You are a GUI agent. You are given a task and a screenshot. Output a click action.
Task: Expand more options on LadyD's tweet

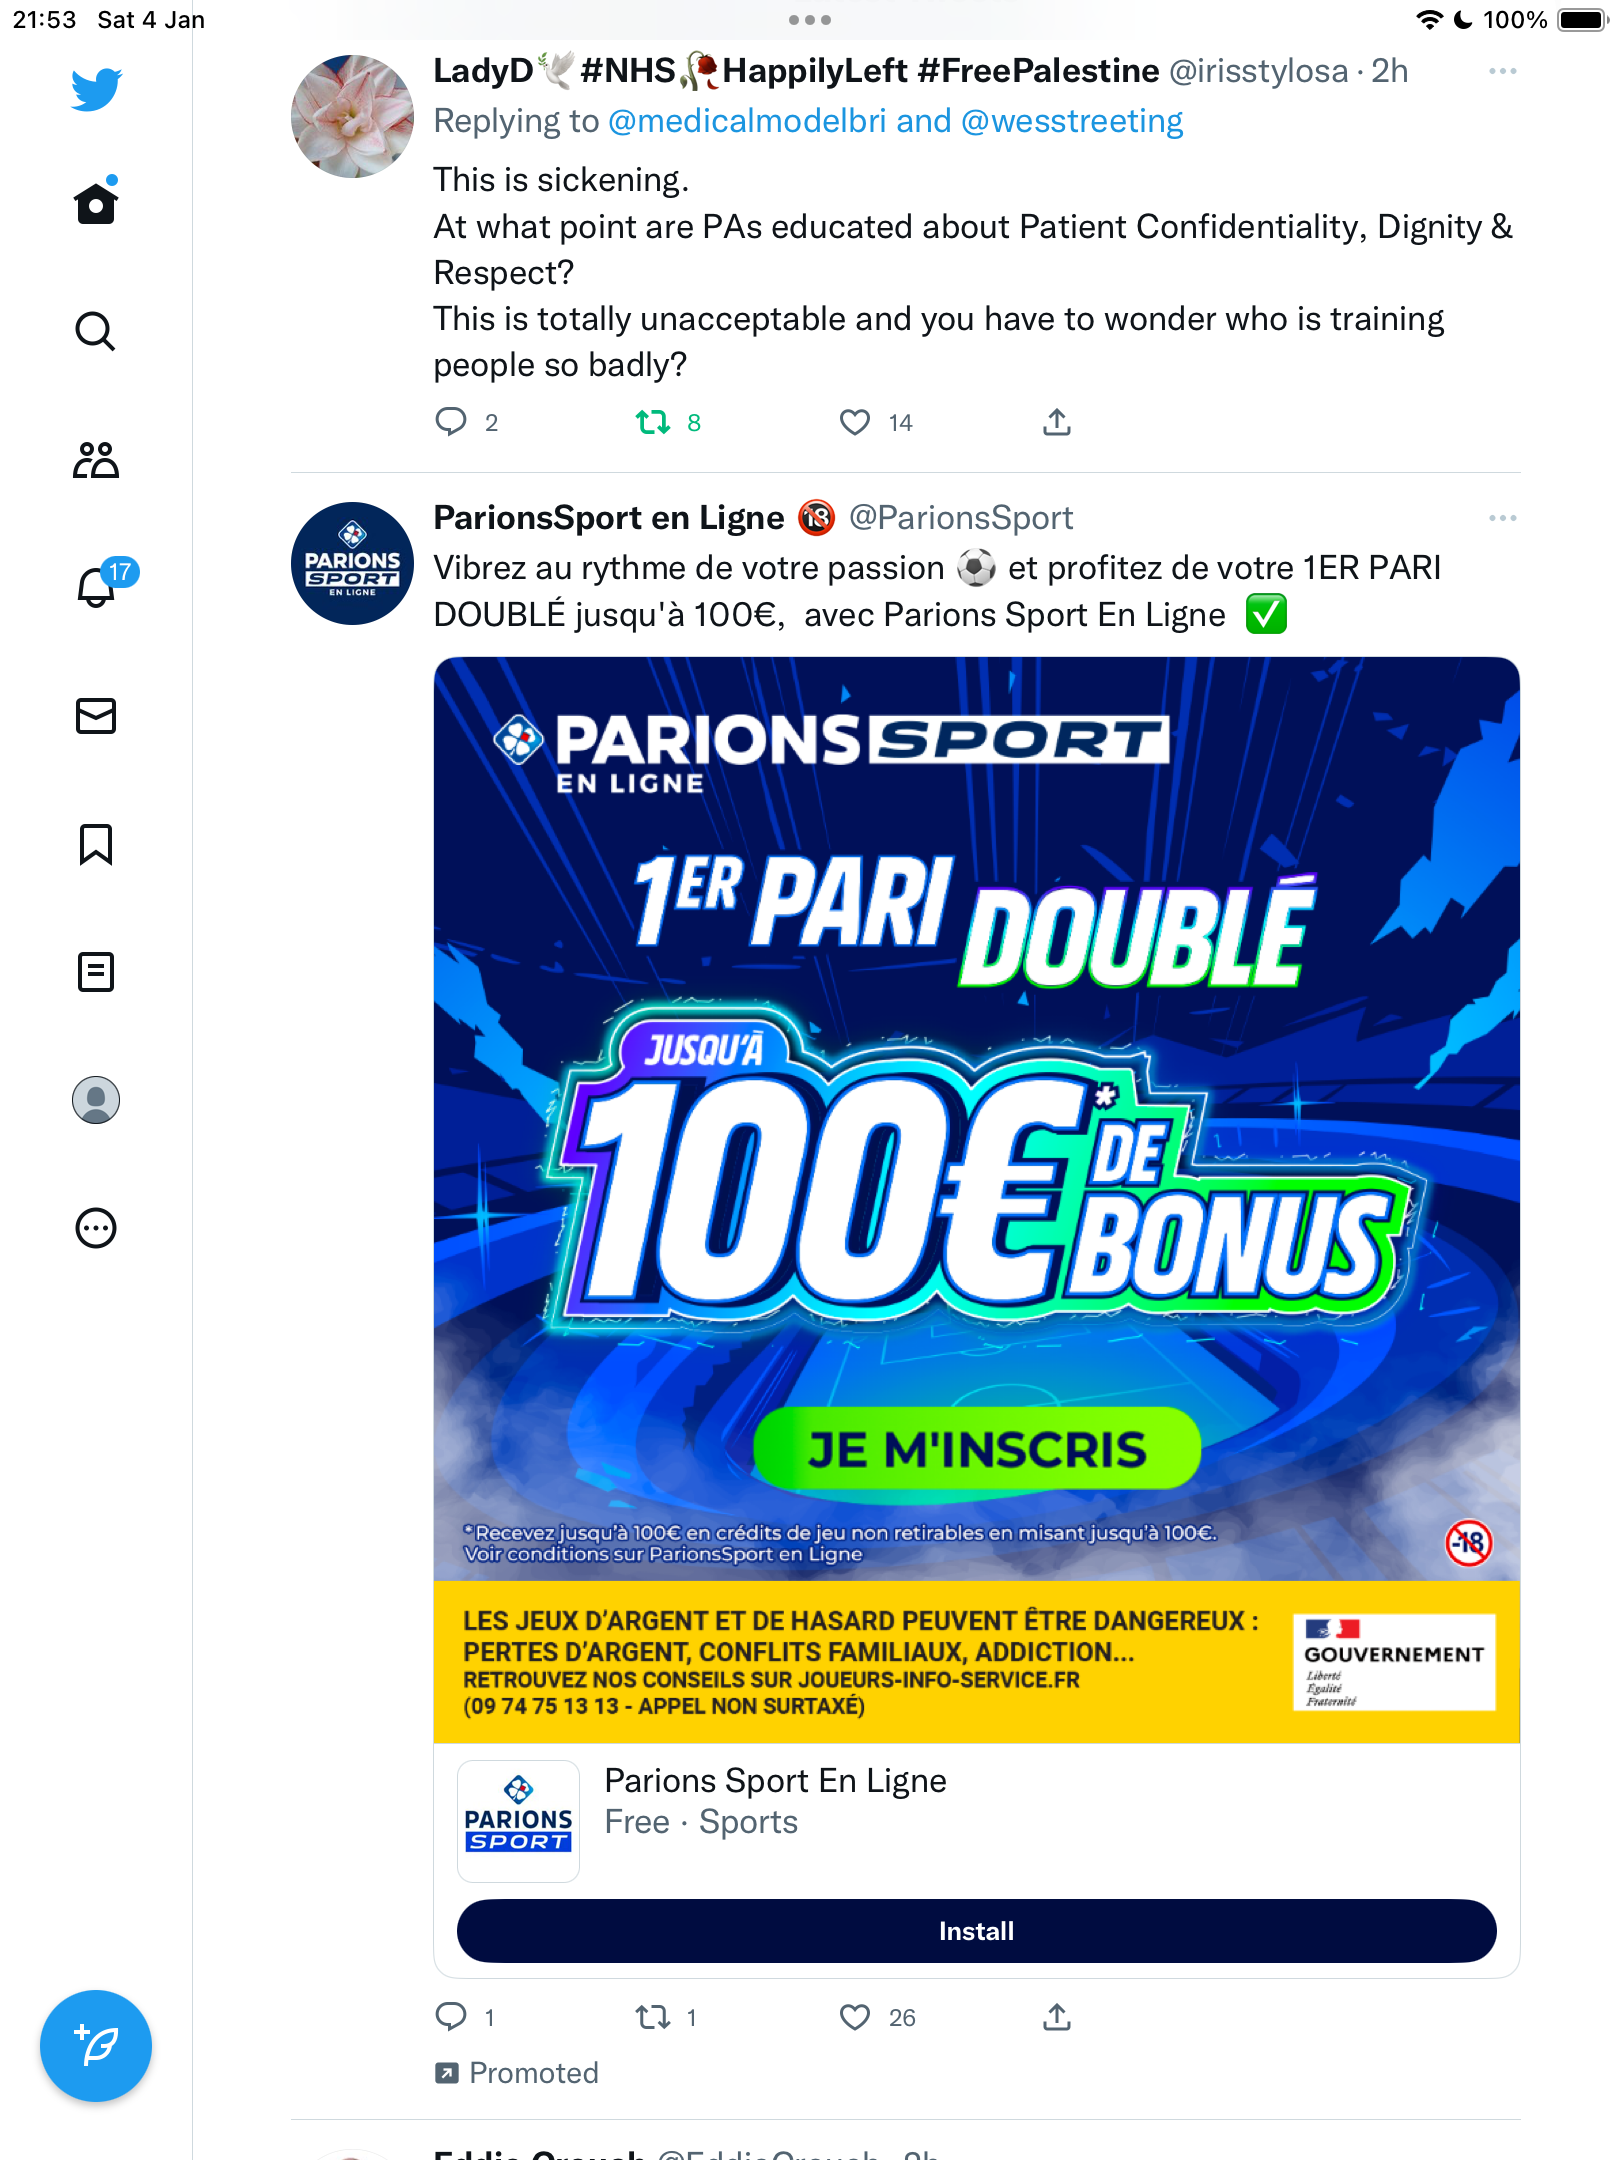click(x=1502, y=71)
